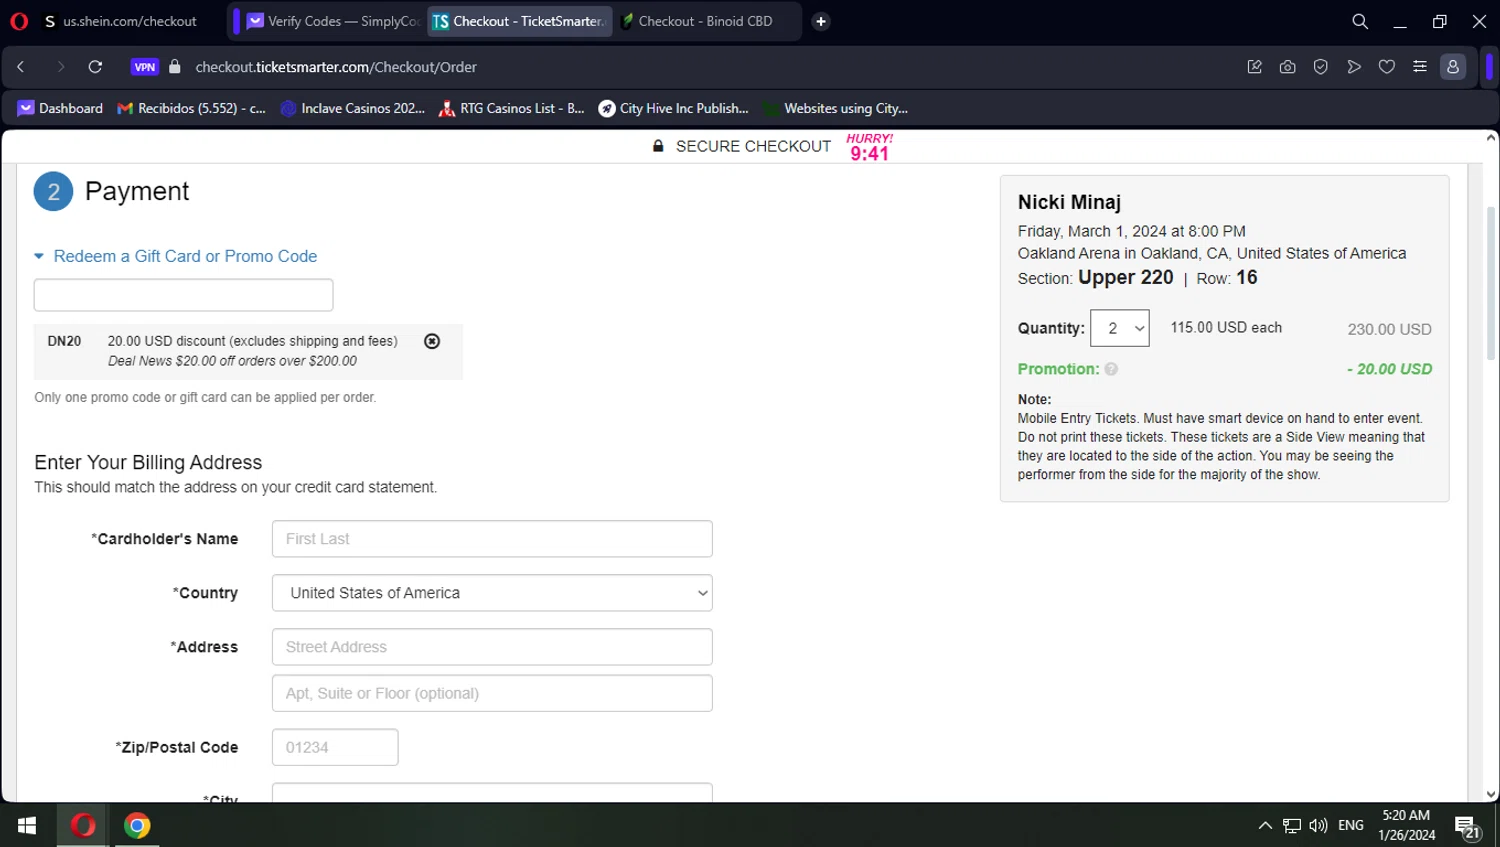Open the Dashboard bookmark

click(61, 108)
